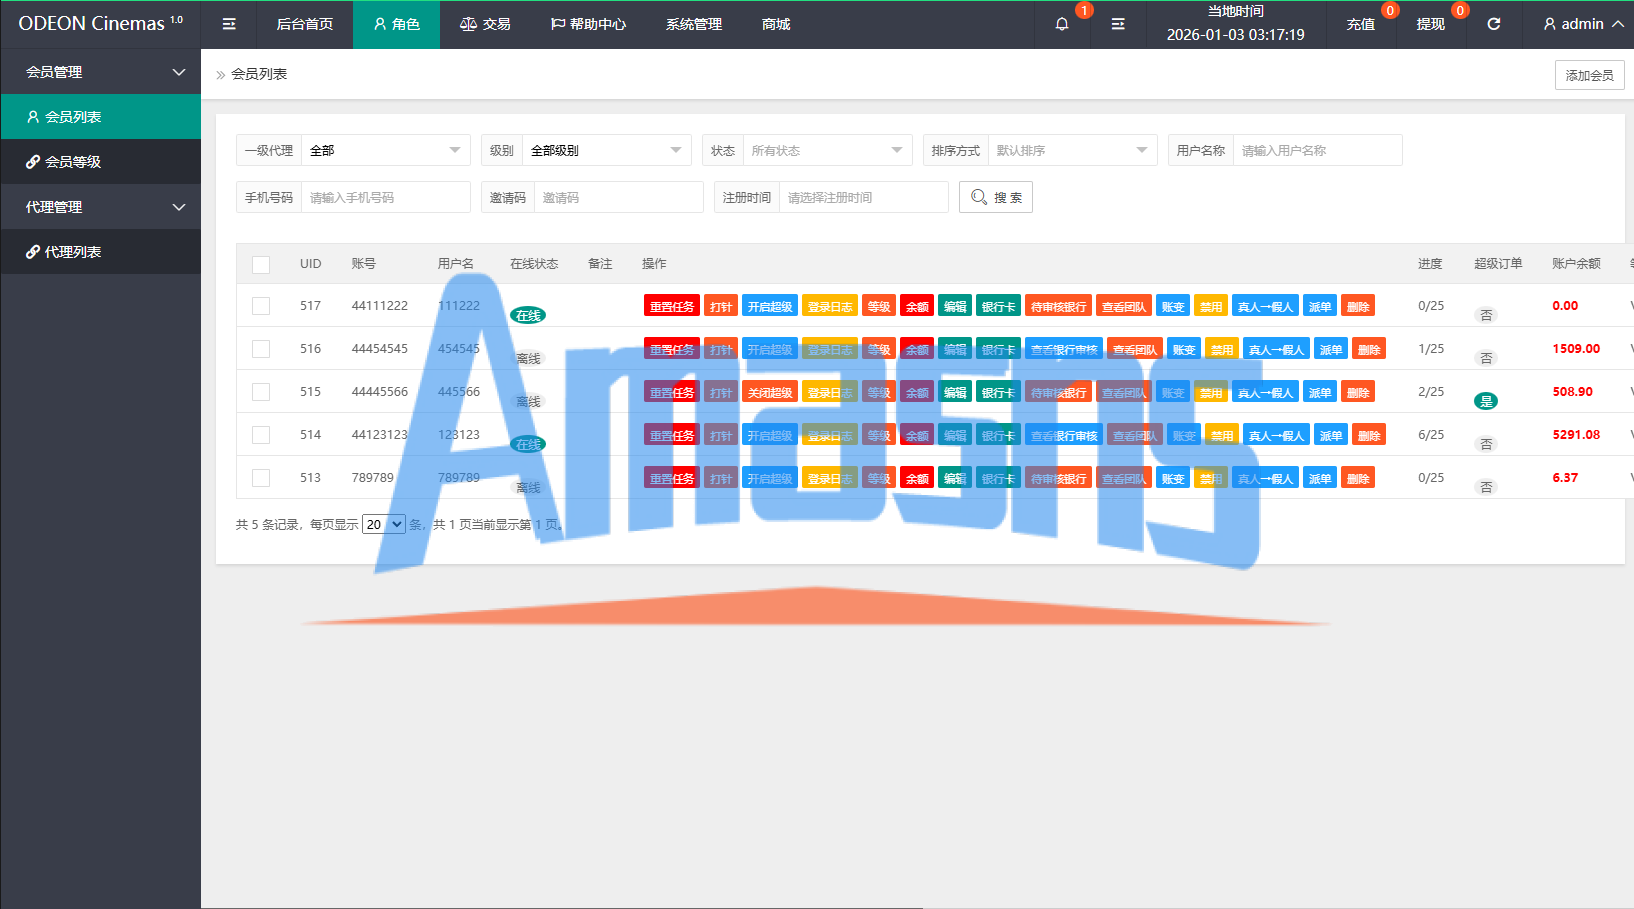Click the 添加会员 button
The height and width of the screenshot is (909, 1634).
1590,75
